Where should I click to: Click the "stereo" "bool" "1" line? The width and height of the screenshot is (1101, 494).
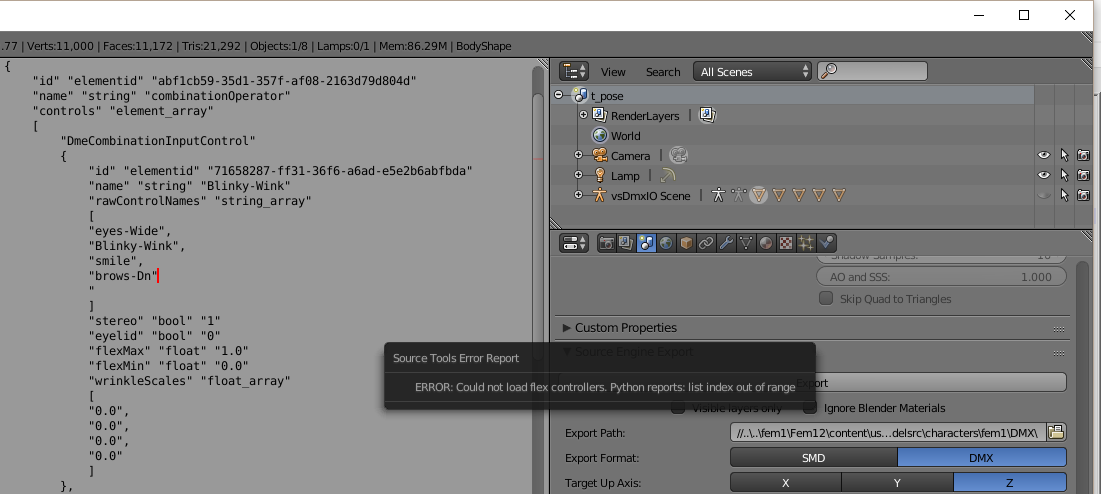pos(154,321)
